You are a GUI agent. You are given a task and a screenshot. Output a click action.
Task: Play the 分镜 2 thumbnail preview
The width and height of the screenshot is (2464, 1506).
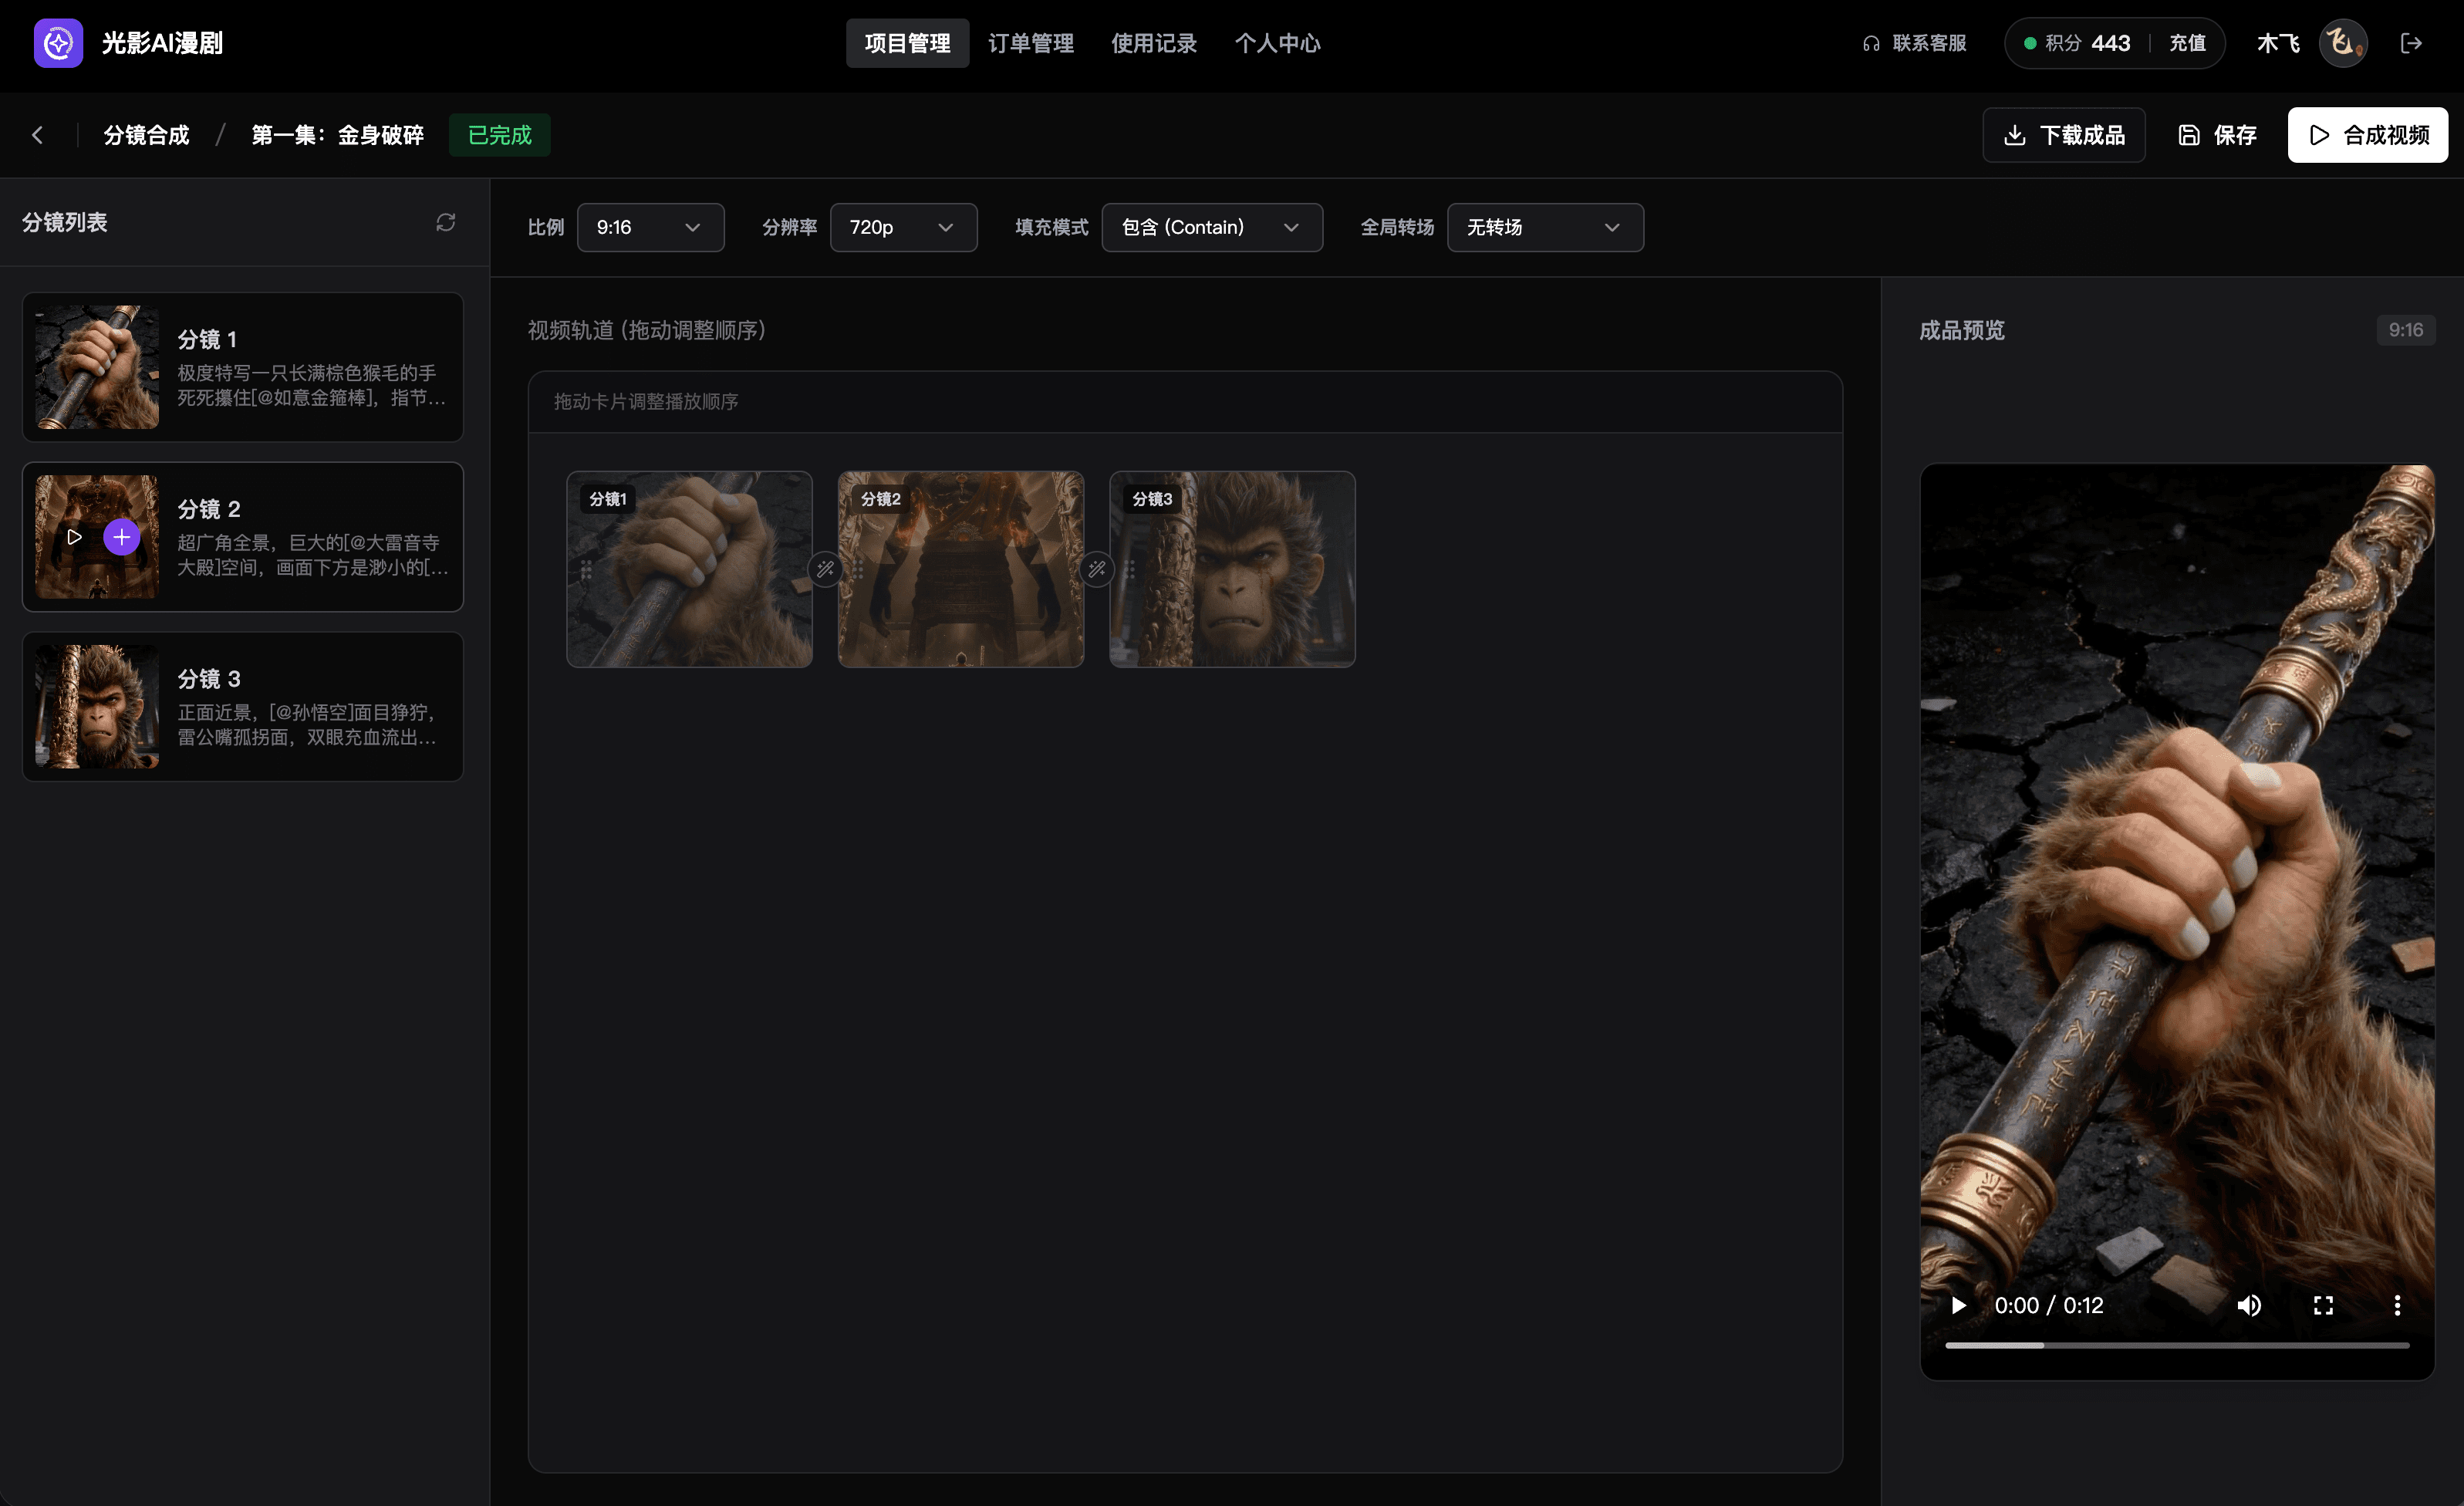pyautogui.click(x=75, y=537)
